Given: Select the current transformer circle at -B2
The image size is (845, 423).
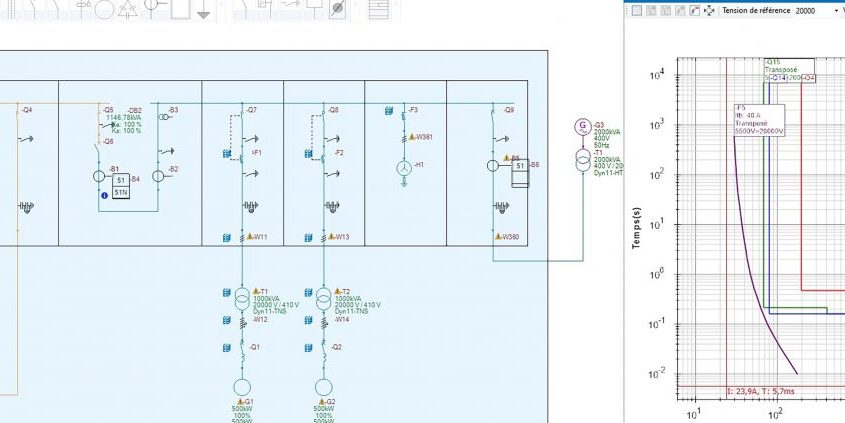Looking at the screenshot, I should [158, 176].
